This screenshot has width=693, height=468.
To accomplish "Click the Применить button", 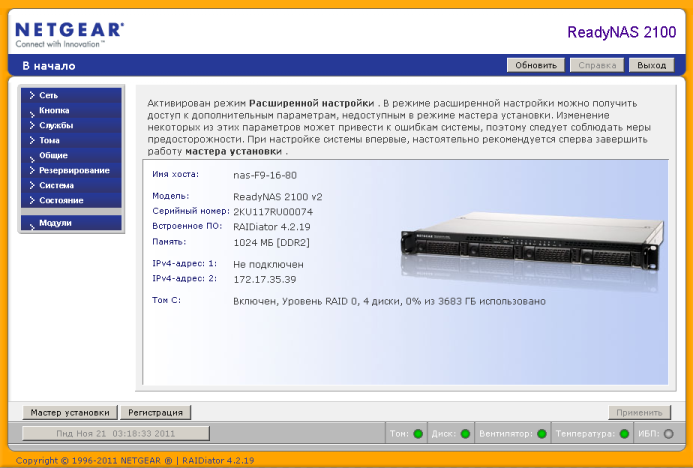I will point(640,412).
